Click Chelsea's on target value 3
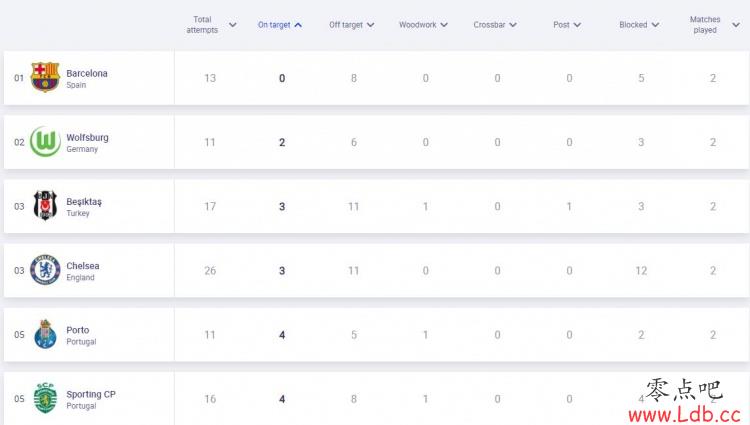Screen dimensions: 750x425 282,271
